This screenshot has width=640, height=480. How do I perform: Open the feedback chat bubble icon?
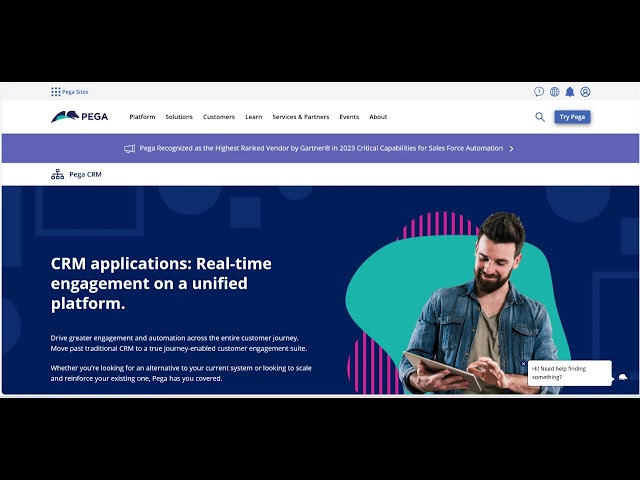[539, 92]
